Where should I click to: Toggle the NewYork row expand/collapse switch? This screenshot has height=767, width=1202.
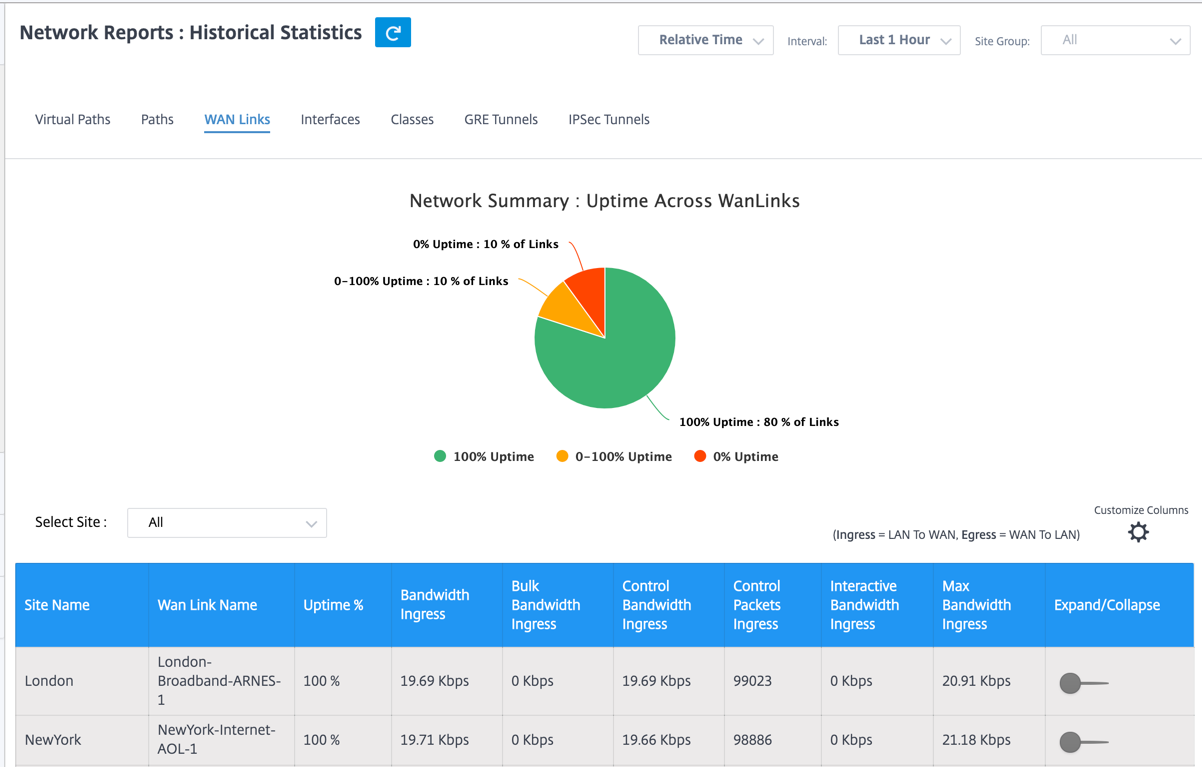coord(1083,742)
